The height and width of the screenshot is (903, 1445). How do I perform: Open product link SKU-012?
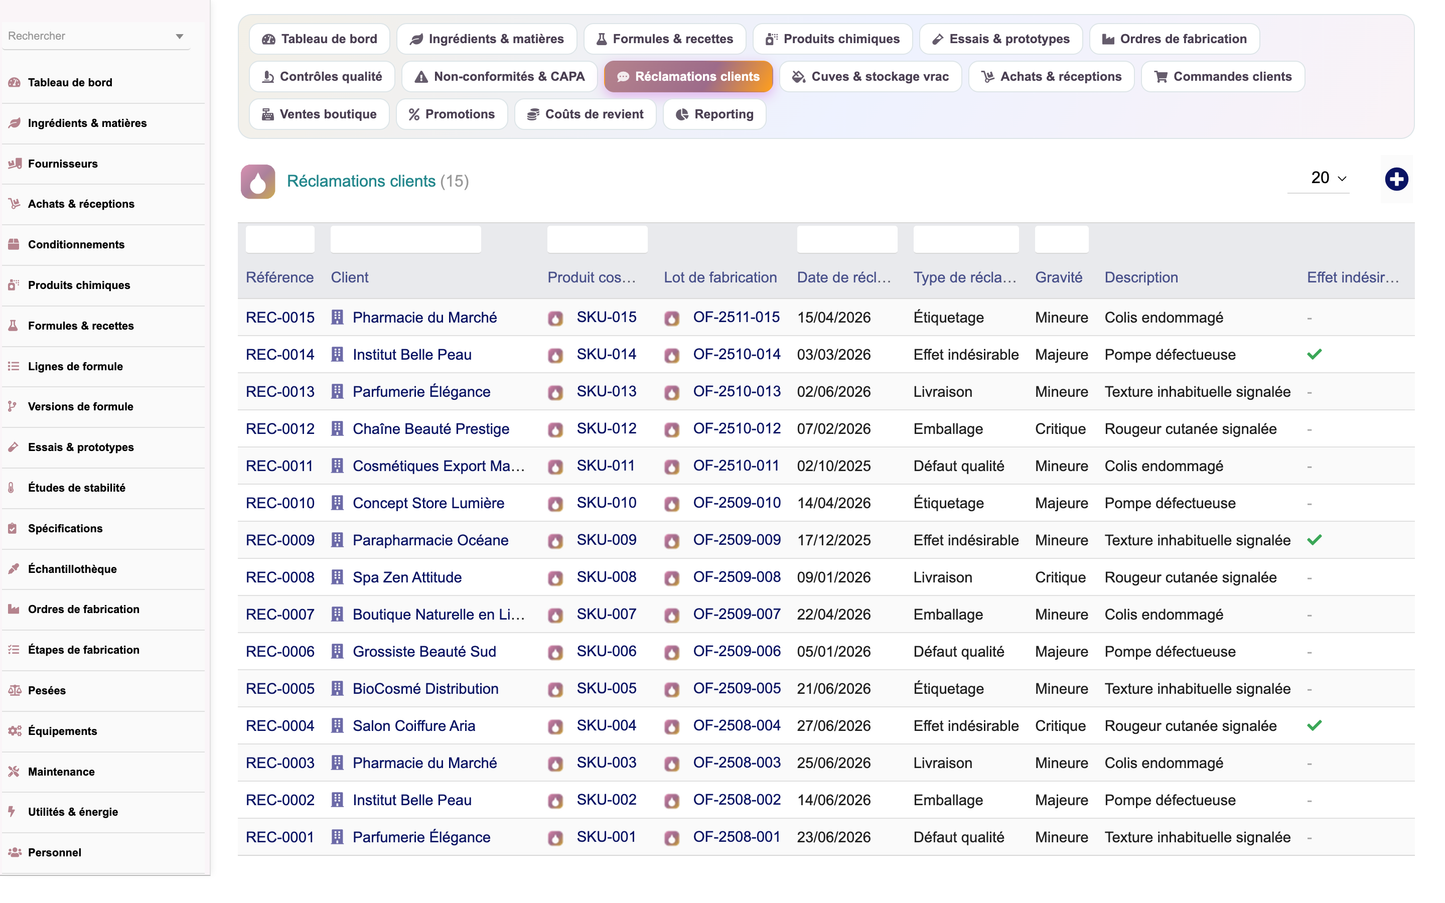(607, 429)
